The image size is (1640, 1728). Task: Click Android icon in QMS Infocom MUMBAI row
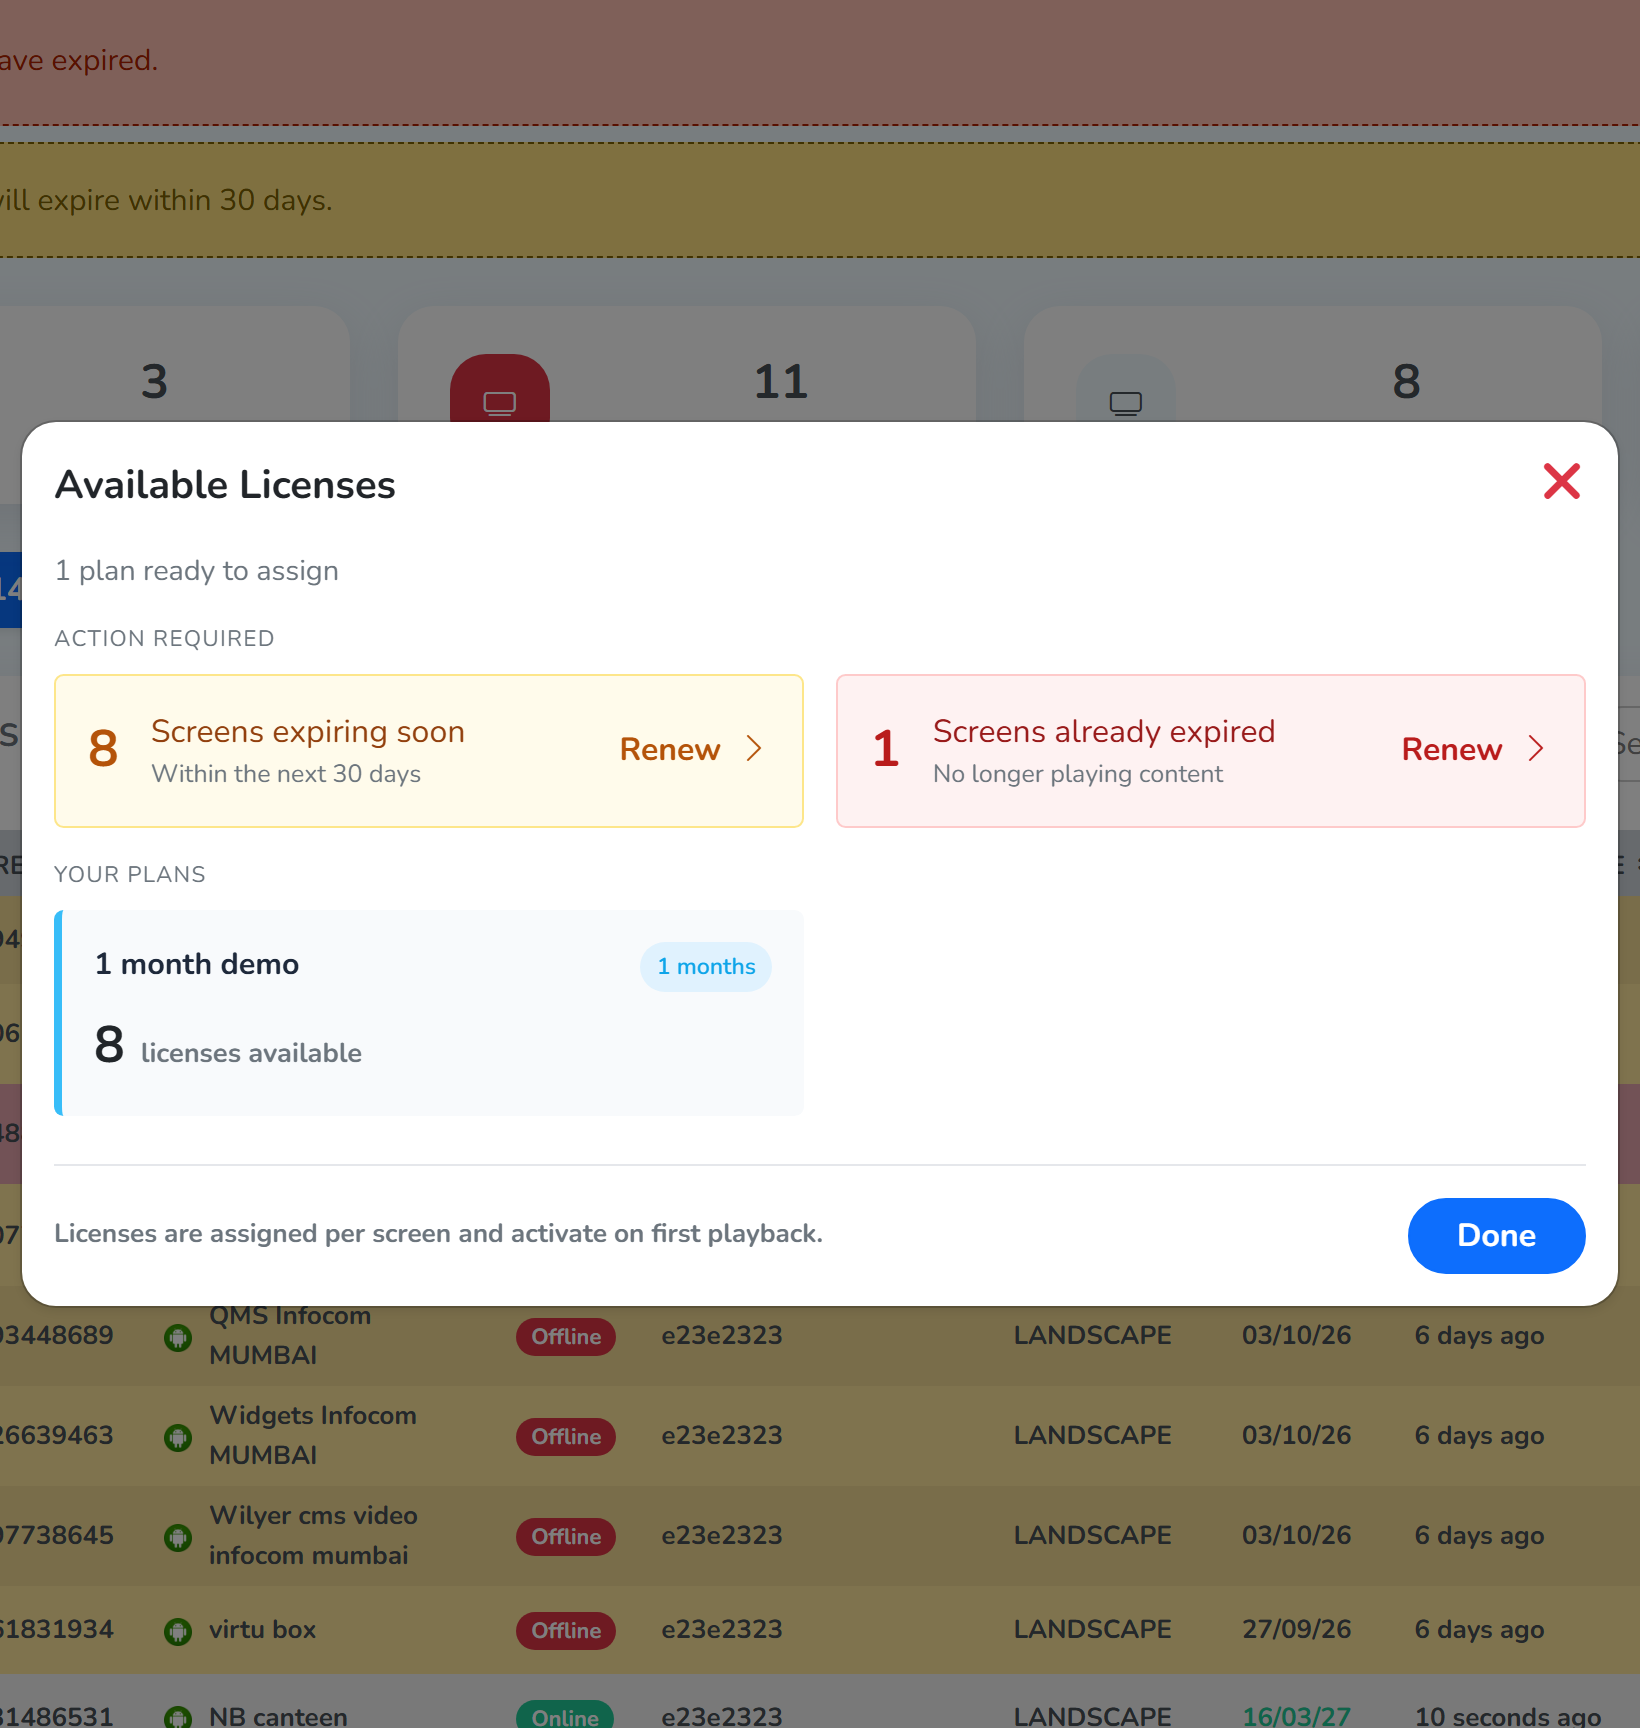click(178, 1337)
